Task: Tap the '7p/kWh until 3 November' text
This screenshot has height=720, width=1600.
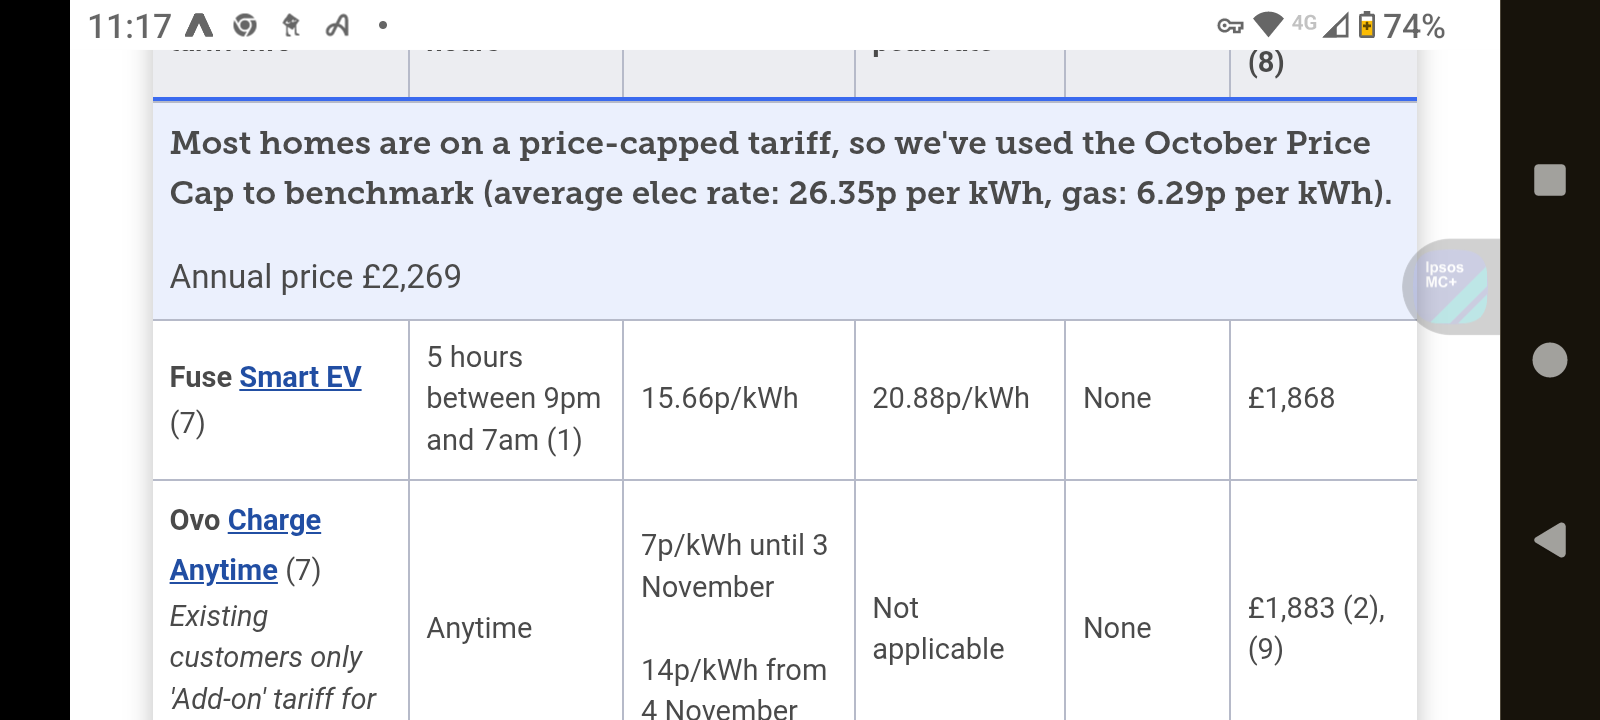Action: click(734, 566)
